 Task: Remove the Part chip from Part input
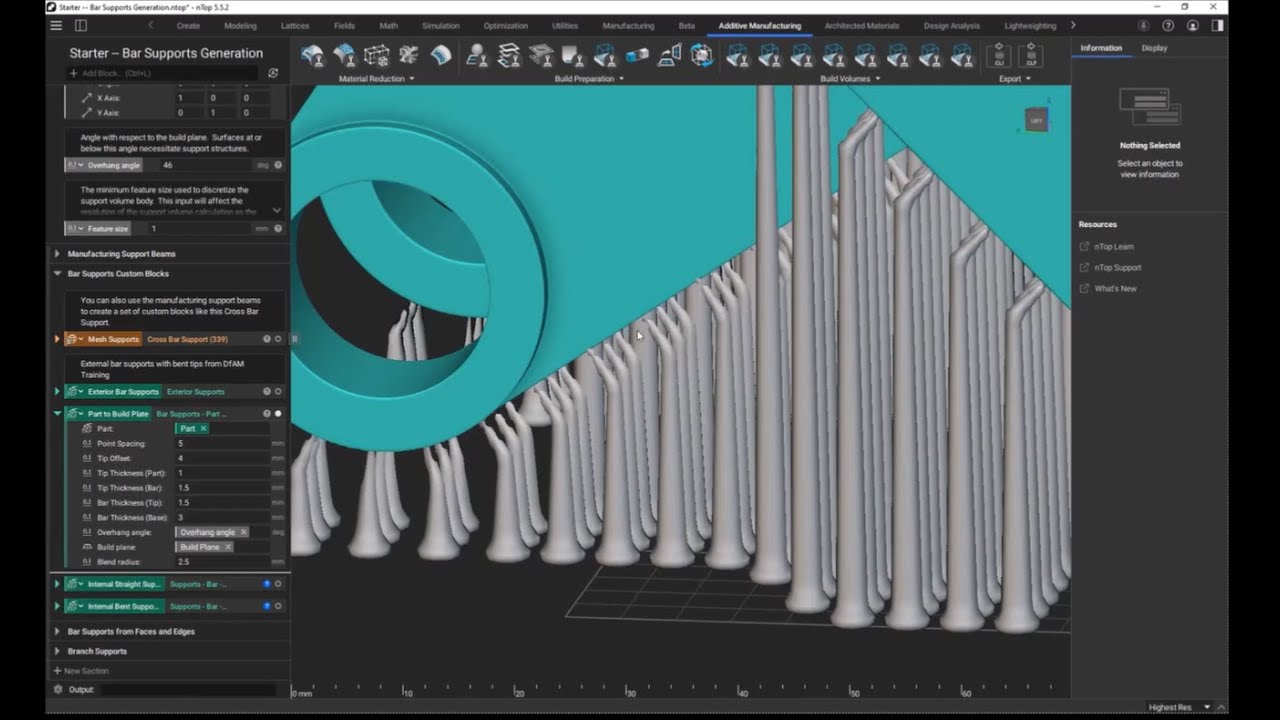click(x=203, y=428)
